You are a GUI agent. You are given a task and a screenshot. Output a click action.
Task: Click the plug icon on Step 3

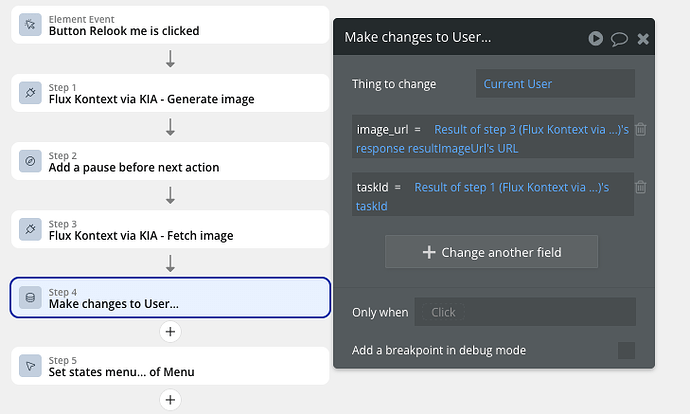pos(30,229)
